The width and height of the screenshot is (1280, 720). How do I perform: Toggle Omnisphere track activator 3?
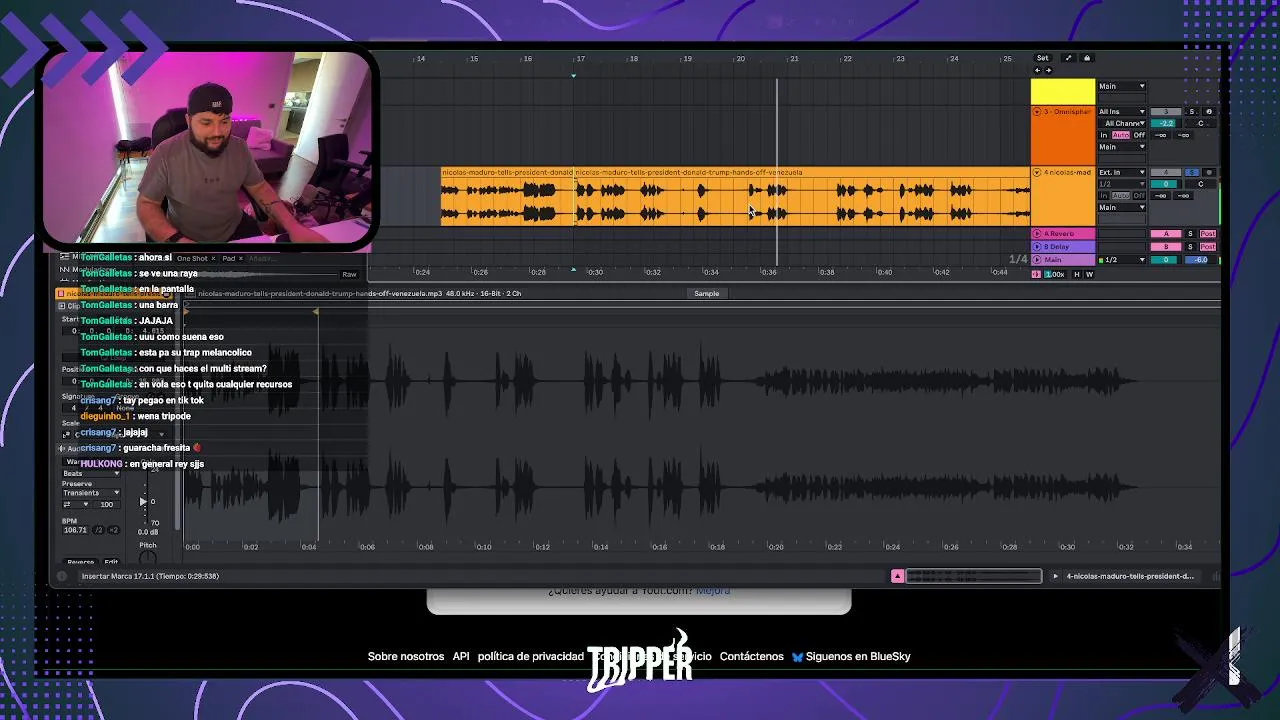pos(1166,112)
